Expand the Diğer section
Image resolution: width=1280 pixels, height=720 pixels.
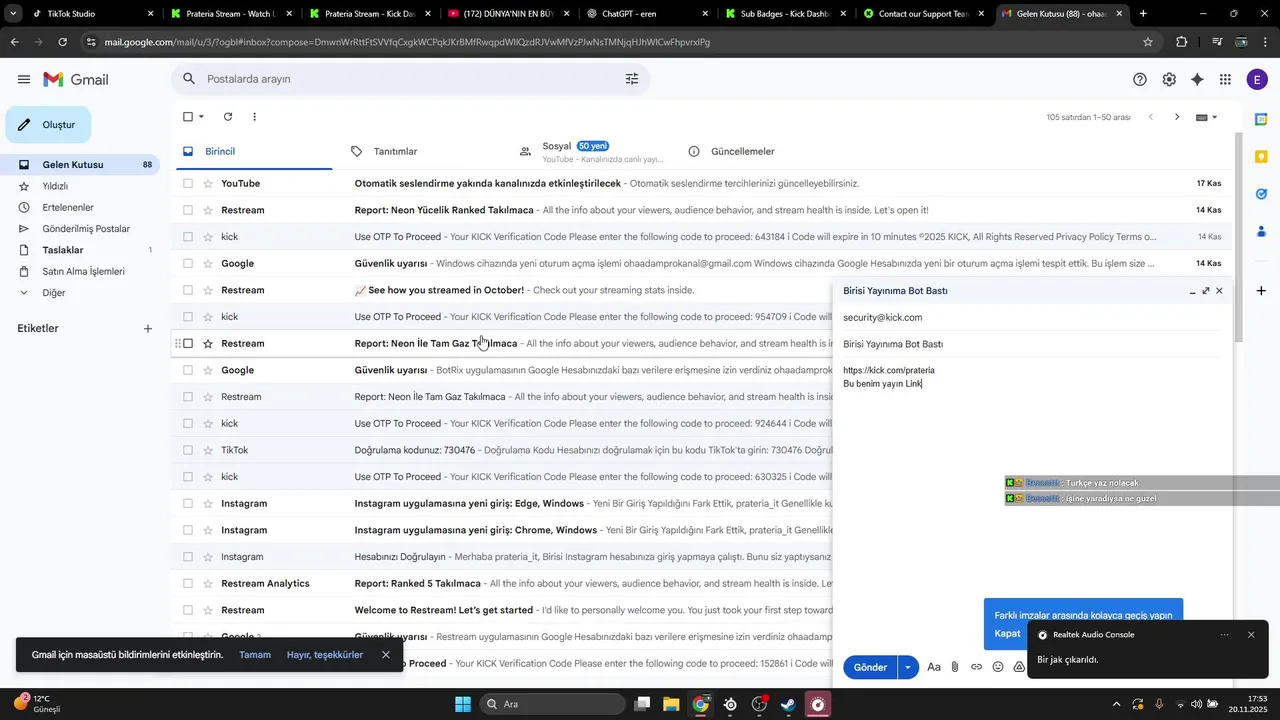[x=54, y=293]
